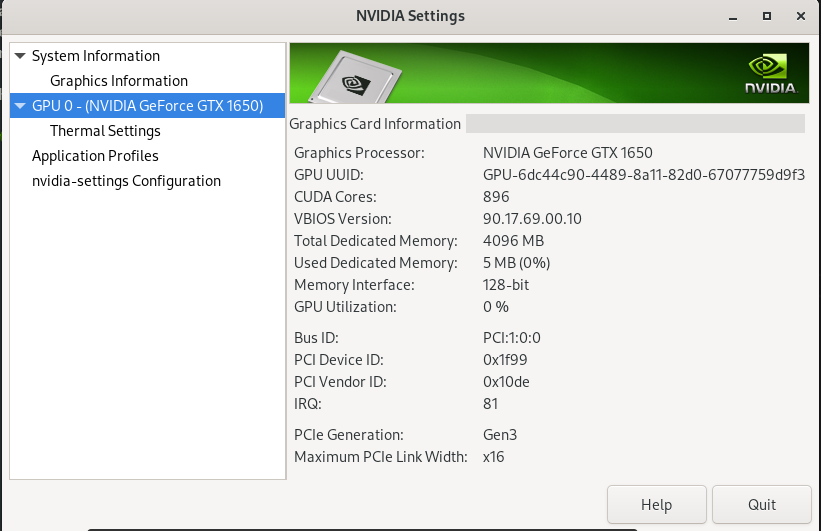Click the VBIOS Version value 90.17.69.00.10
Viewport: 821px width, 531px height.
[x=532, y=219]
